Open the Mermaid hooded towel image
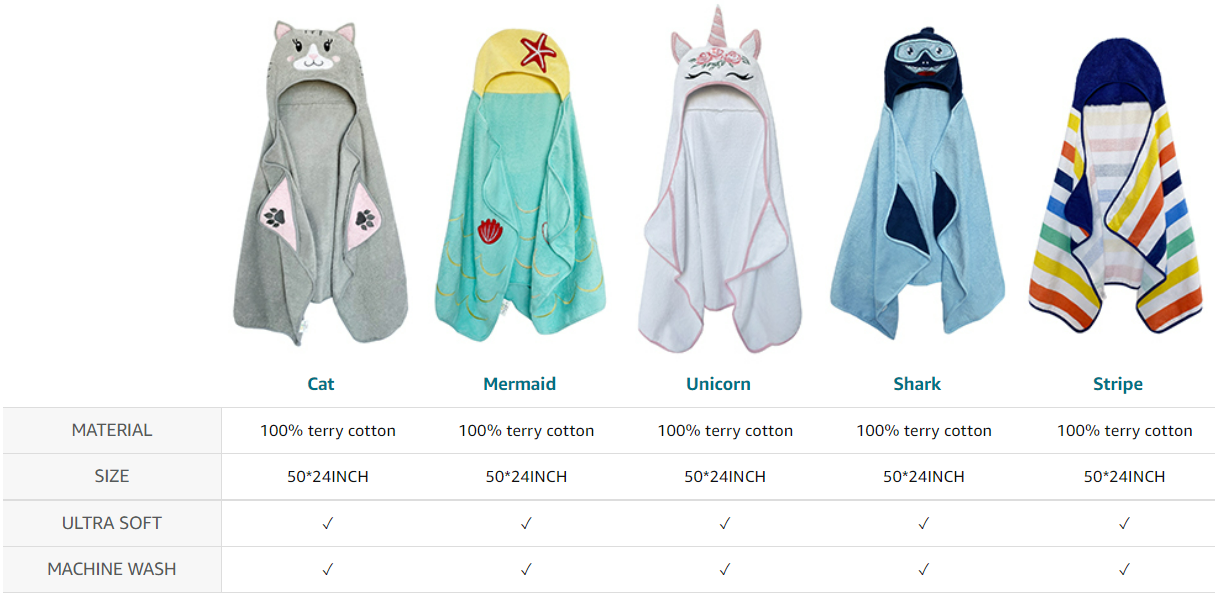1216x599 pixels. (520, 185)
